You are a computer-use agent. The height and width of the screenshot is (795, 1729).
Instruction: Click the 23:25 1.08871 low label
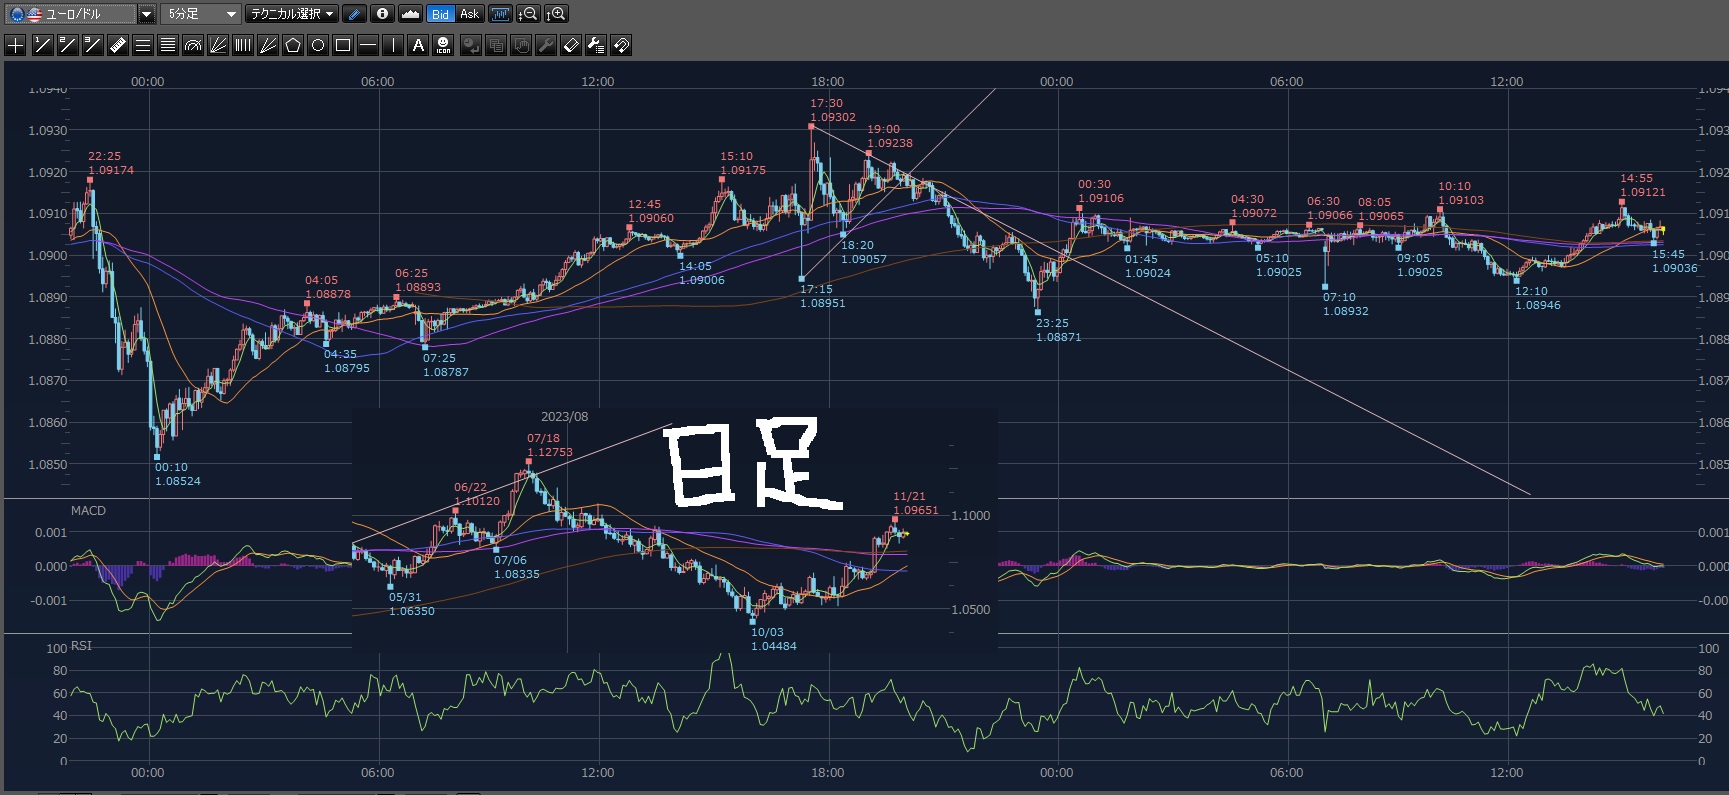tap(1058, 330)
